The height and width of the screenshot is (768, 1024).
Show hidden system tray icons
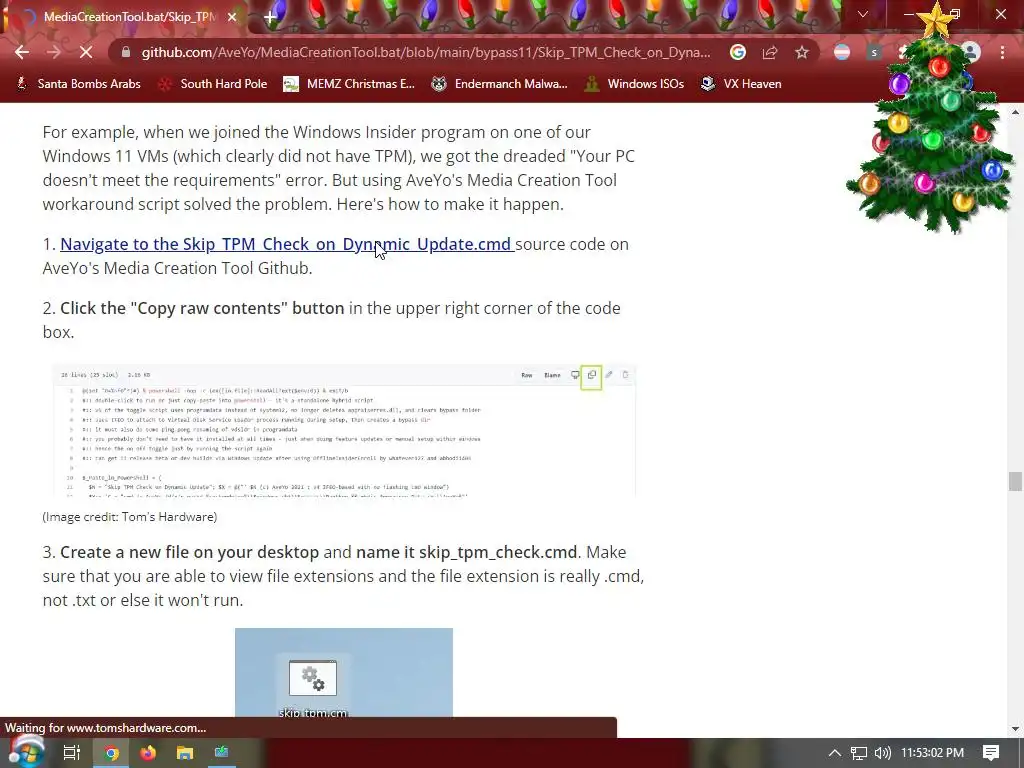coord(835,753)
